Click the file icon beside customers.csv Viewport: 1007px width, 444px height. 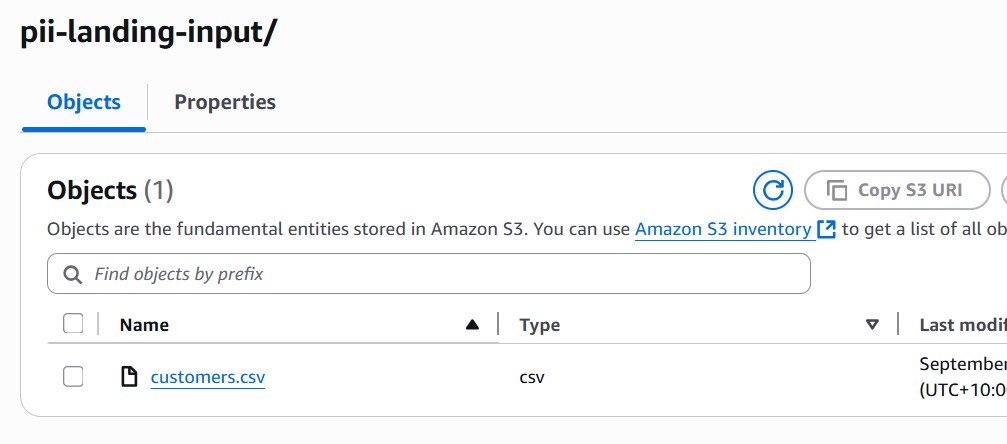coord(128,377)
